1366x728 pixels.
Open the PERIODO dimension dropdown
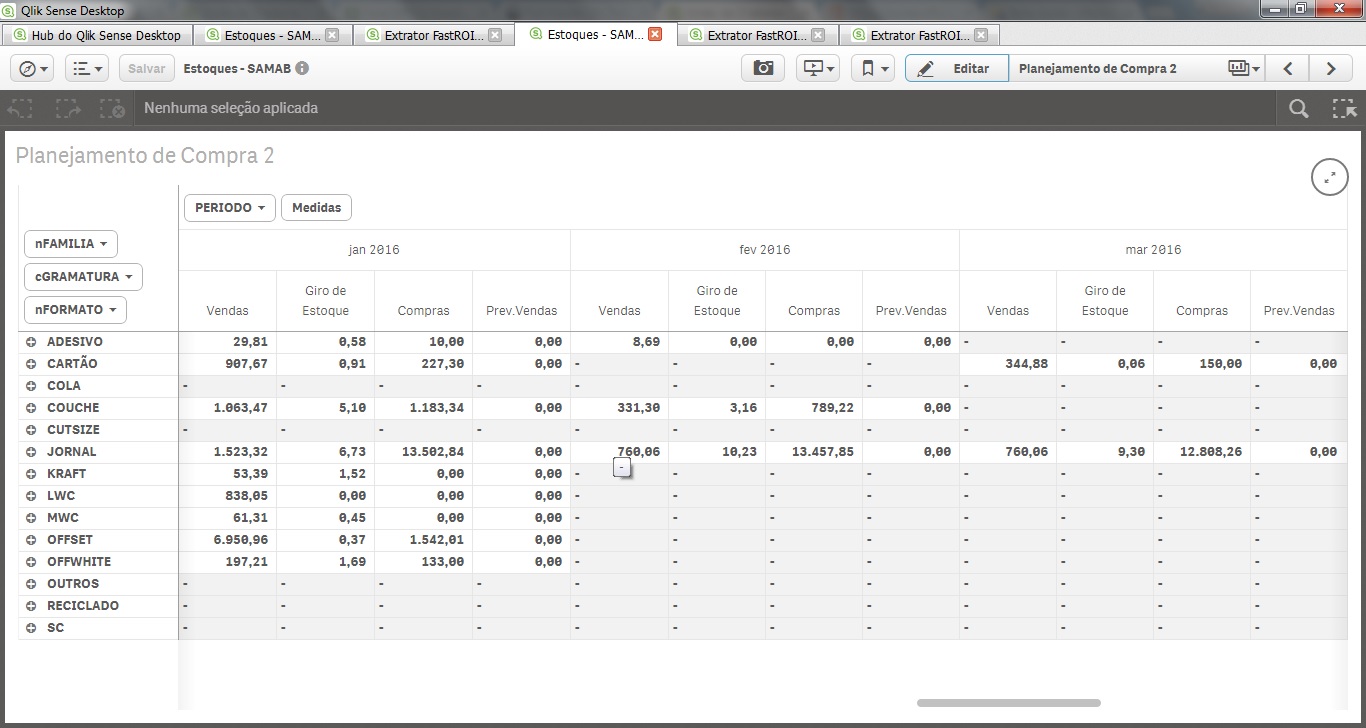click(x=230, y=208)
